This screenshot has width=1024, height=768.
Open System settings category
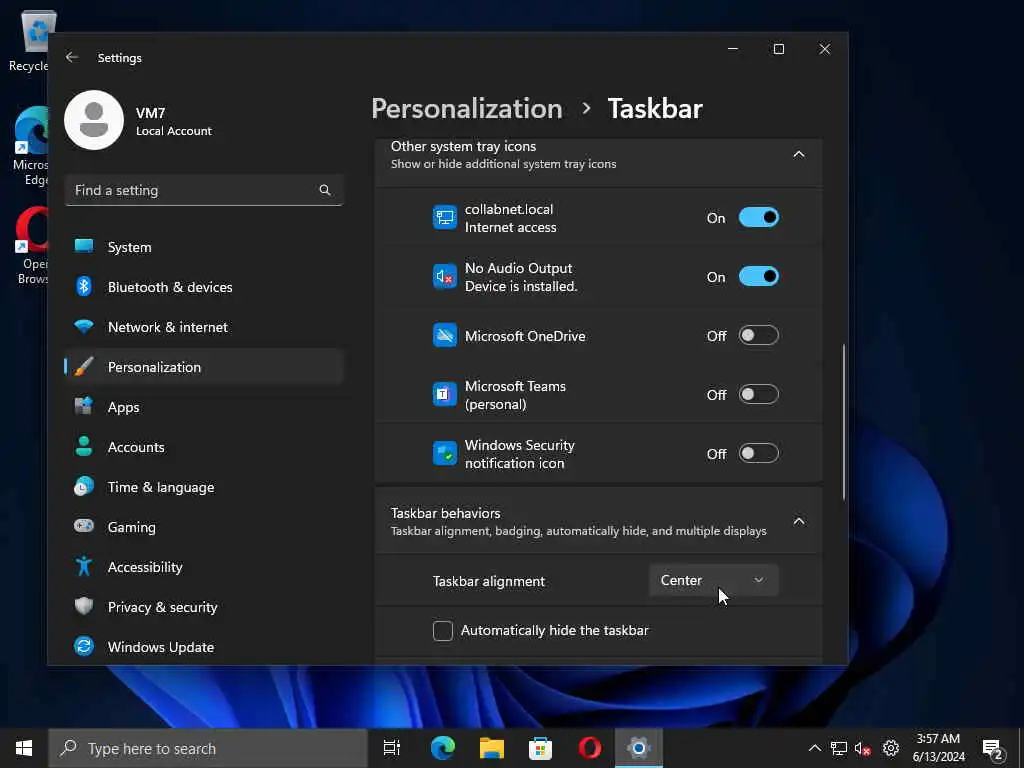coord(204,248)
